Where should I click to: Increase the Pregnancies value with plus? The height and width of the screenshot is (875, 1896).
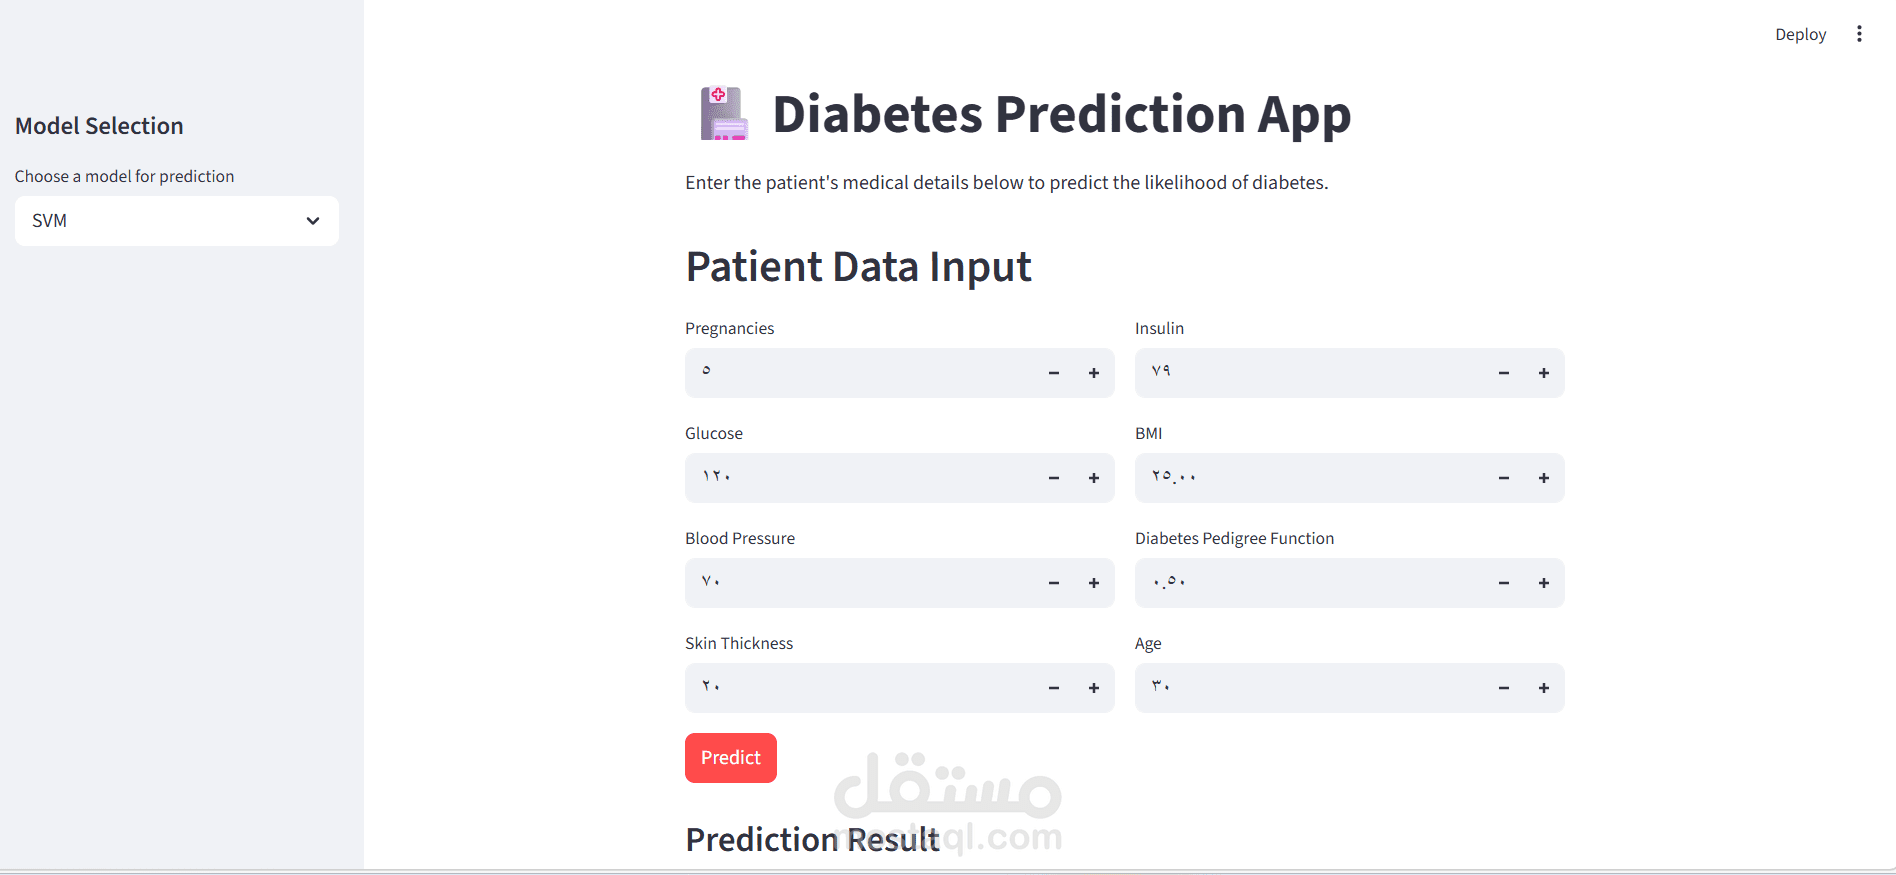[x=1094, y=373]
